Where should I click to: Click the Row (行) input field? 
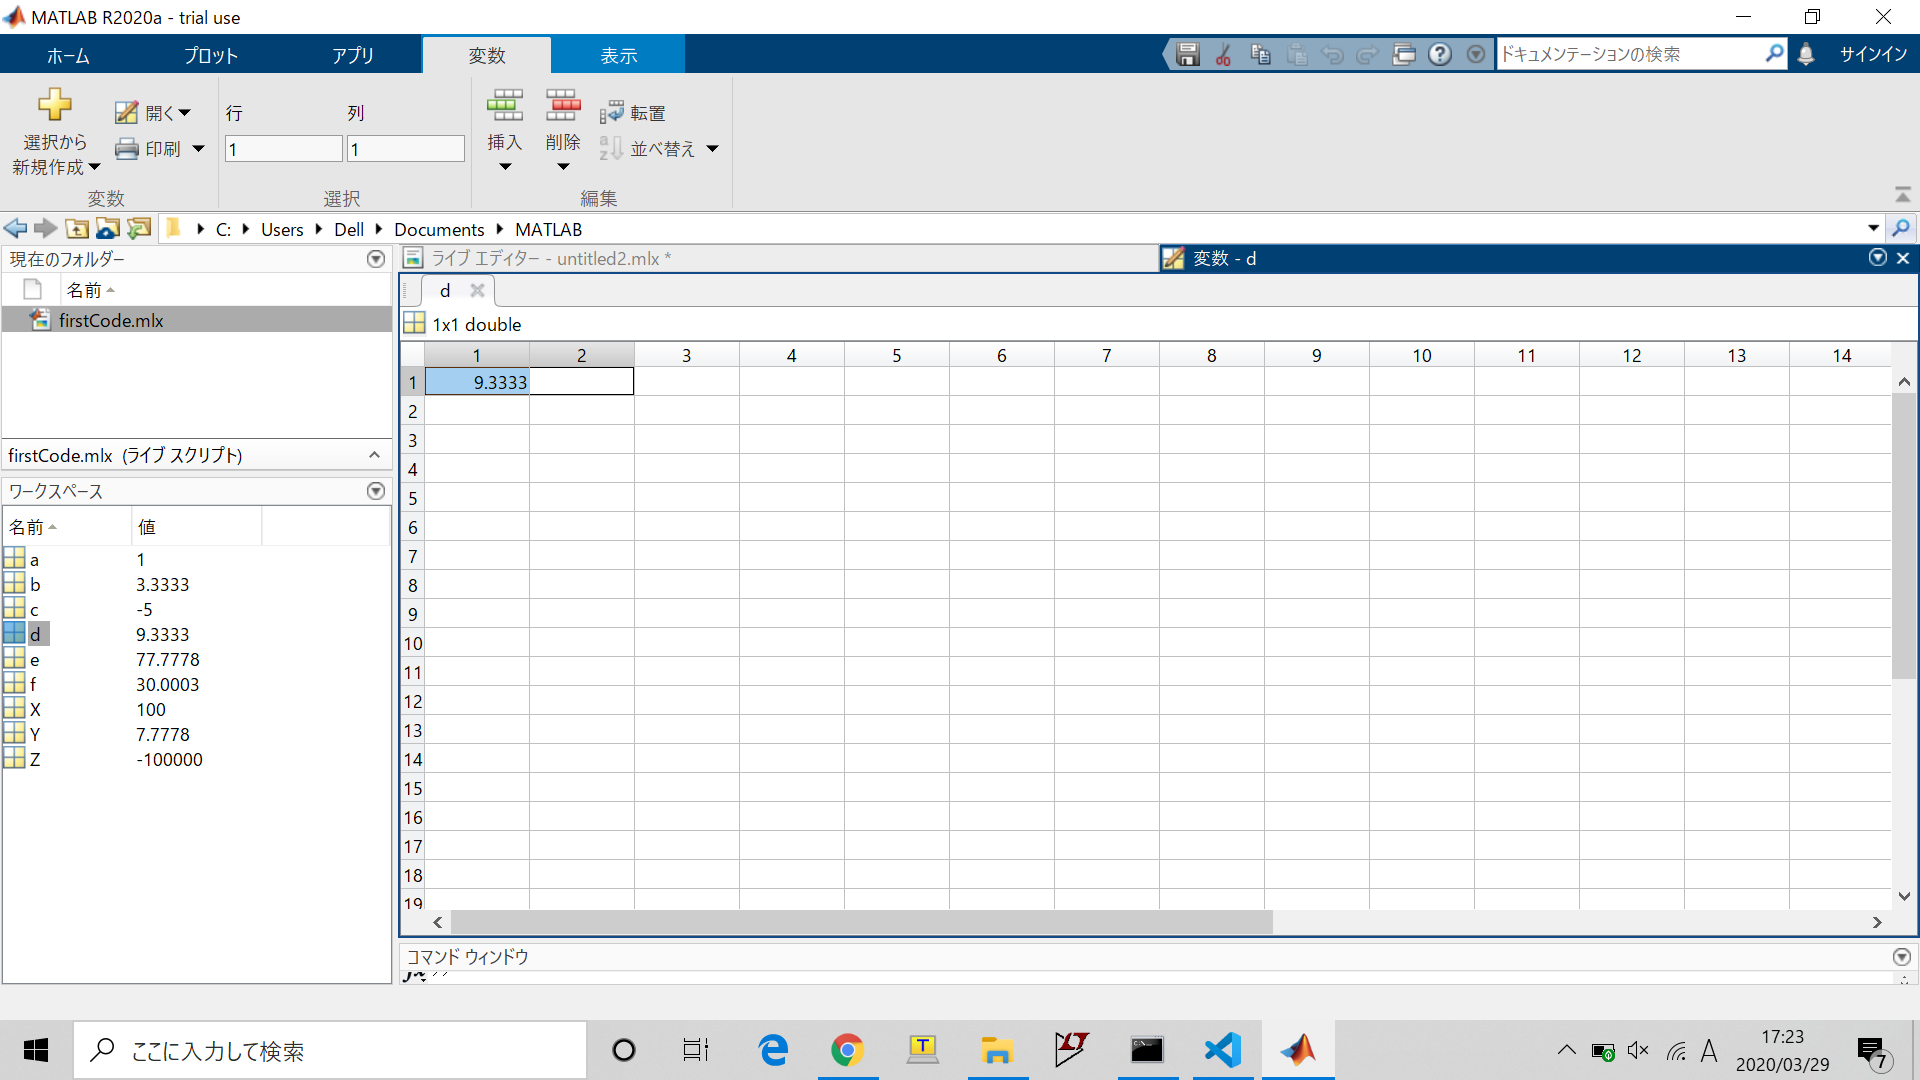[x=283, y=149]
